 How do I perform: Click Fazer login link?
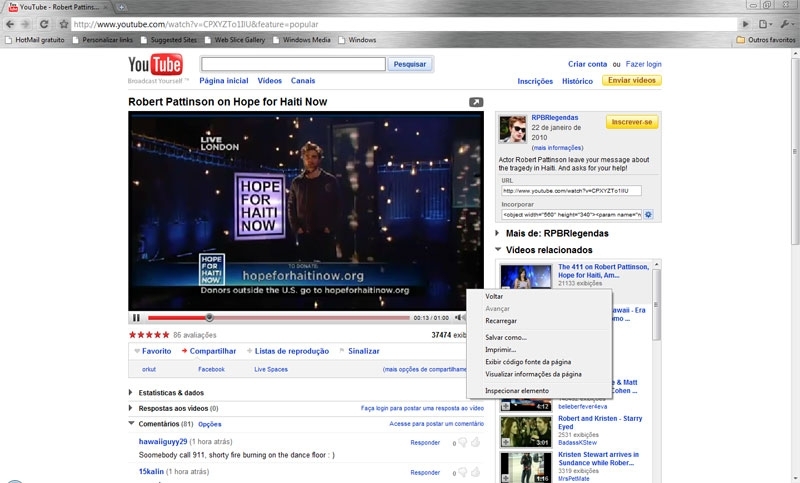[643, 64]
